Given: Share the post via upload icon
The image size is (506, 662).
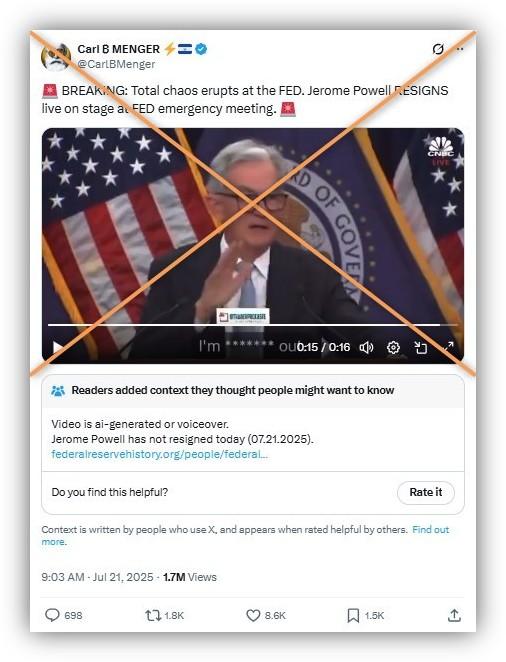Looking at the screenshot, I should [x=454, y=616].
